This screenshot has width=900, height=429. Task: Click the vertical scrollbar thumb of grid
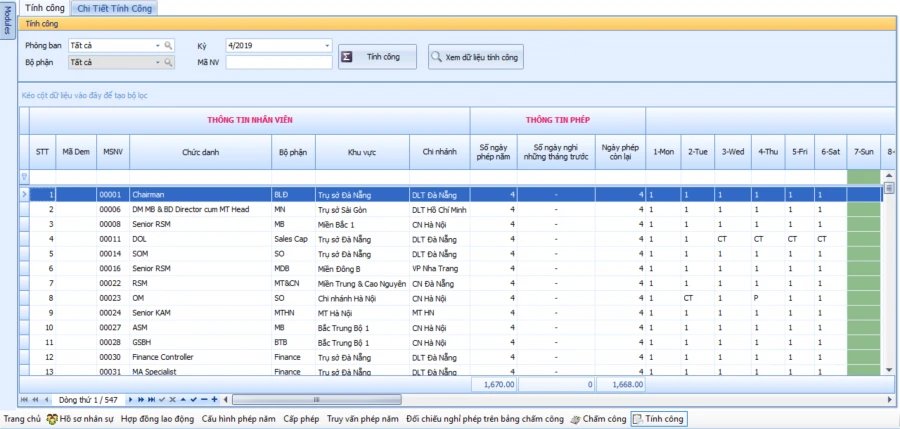889,188
